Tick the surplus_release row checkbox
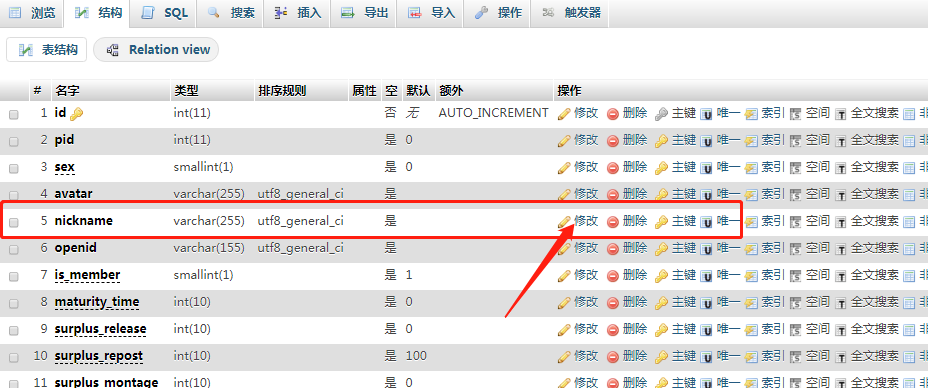 (x=14, y=330)
